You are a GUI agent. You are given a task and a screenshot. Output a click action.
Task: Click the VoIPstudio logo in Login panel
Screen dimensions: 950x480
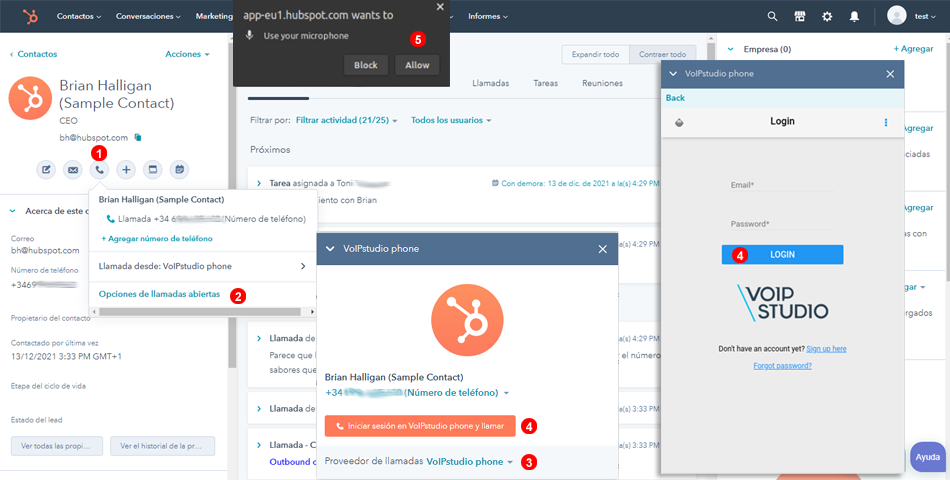pyautogui.click(x=782, y=302)
